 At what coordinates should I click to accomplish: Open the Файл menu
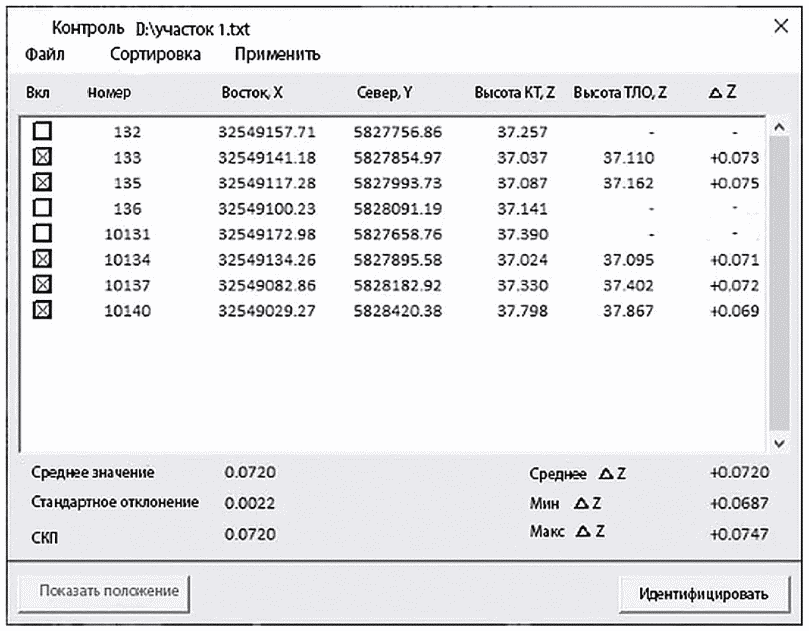[44, 54]
